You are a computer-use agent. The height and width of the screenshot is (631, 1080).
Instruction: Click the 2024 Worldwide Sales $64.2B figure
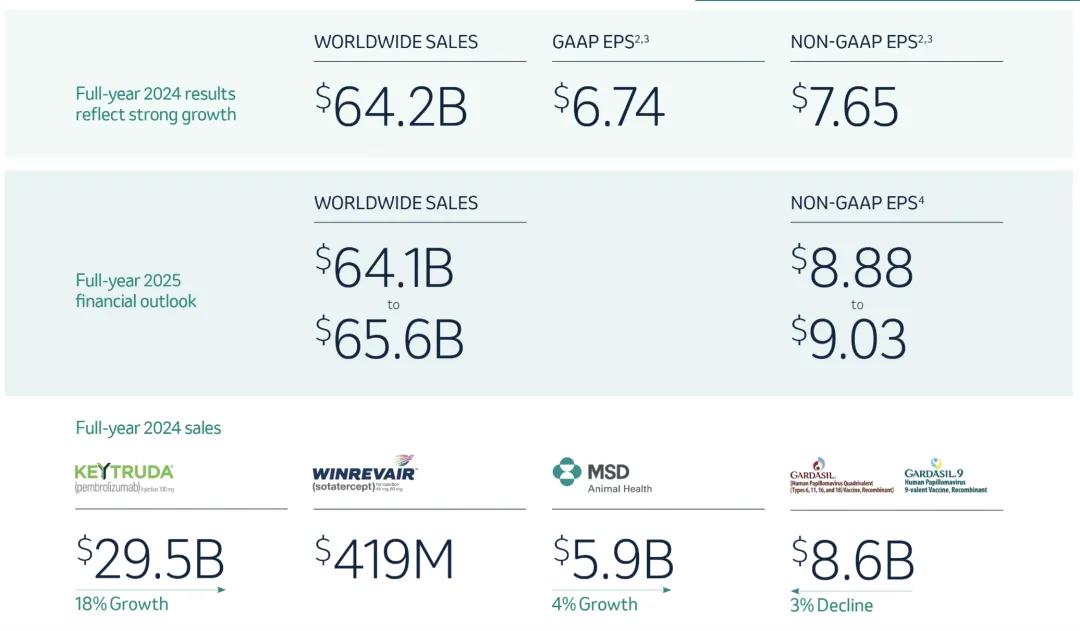(392, 107)
